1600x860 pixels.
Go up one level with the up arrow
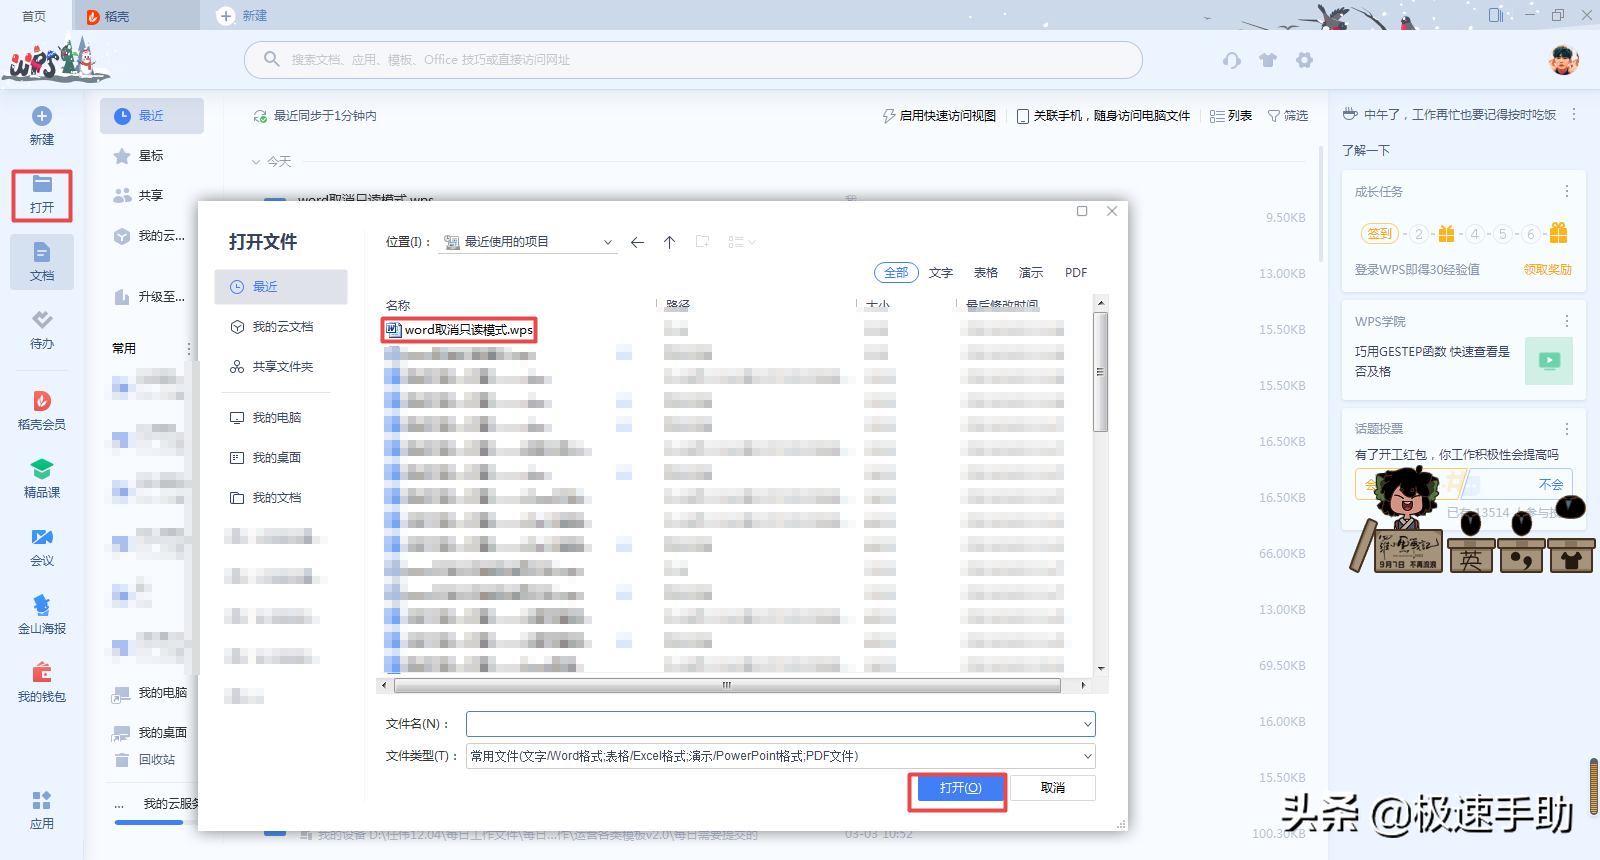click(670, 242)
